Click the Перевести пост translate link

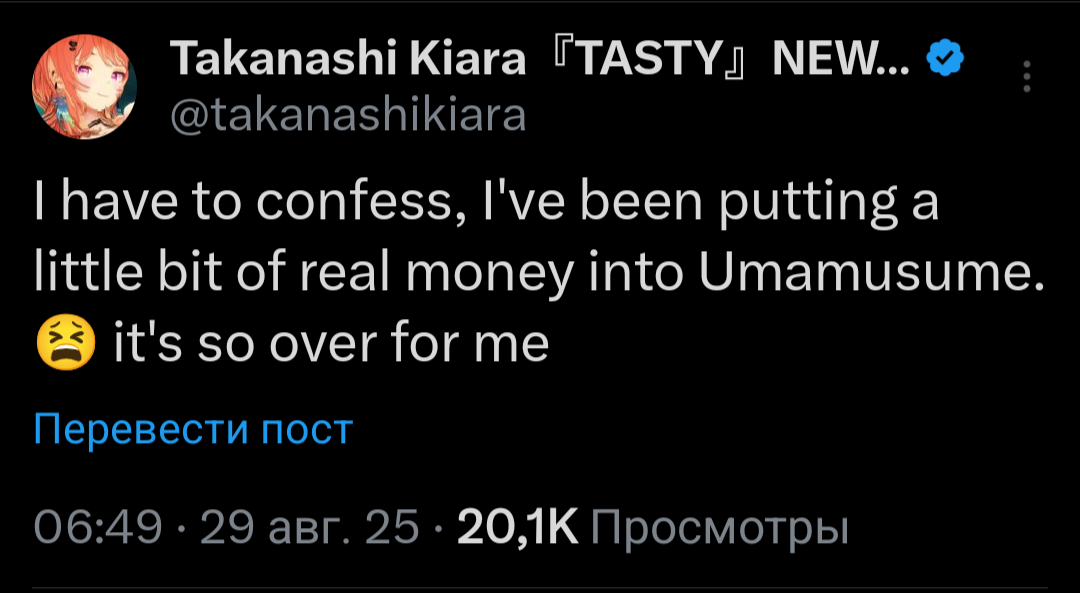[x=193, y=429]
